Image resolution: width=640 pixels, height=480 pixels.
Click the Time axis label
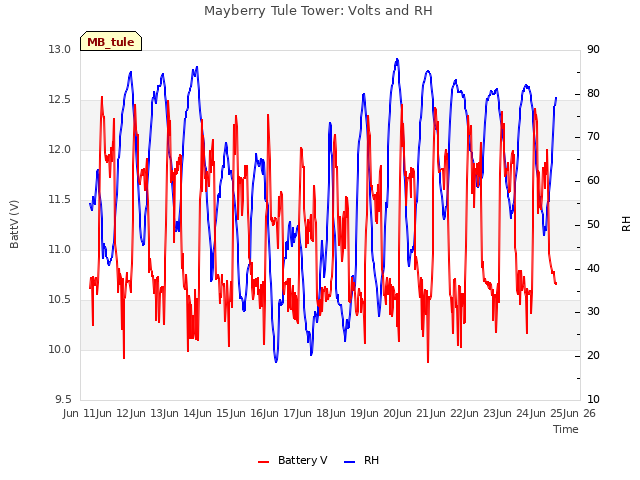[566, 429]
